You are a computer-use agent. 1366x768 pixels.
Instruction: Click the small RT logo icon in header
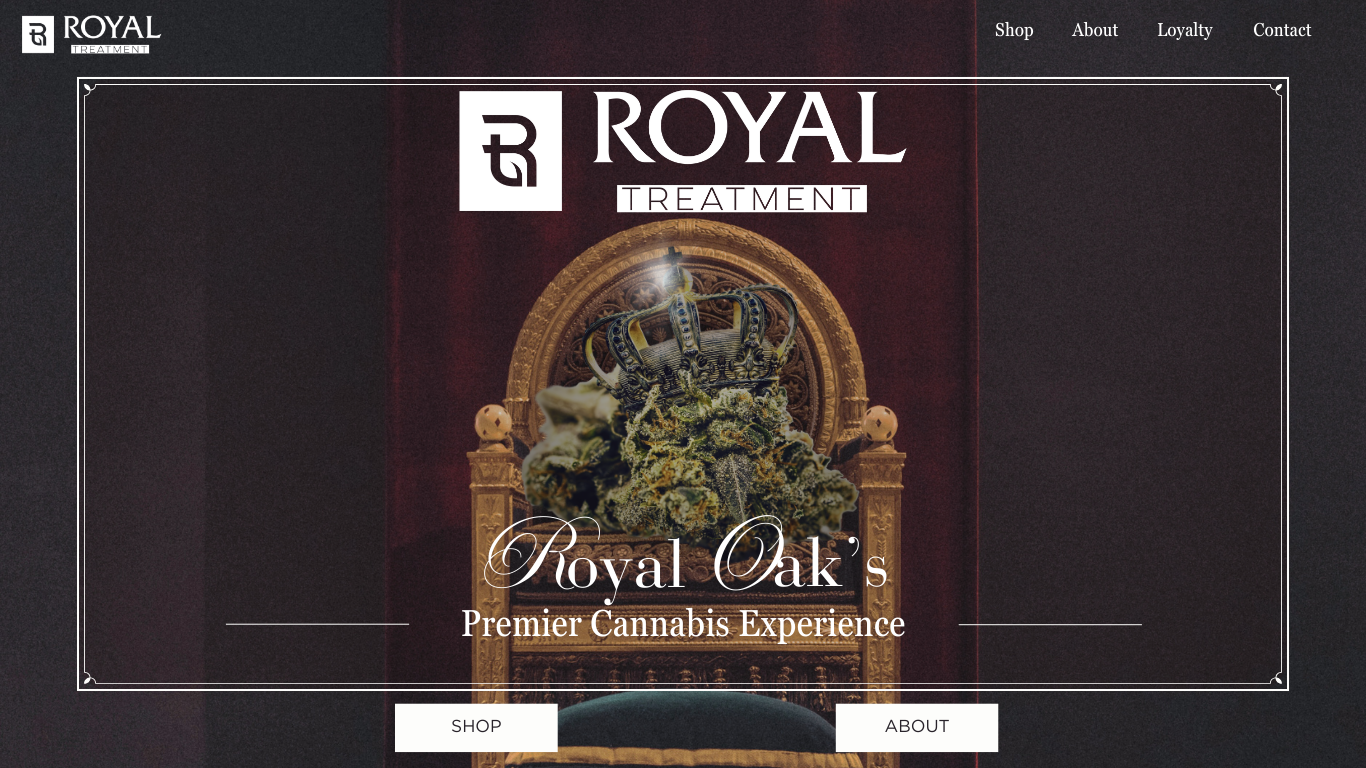tap(38, 34)
